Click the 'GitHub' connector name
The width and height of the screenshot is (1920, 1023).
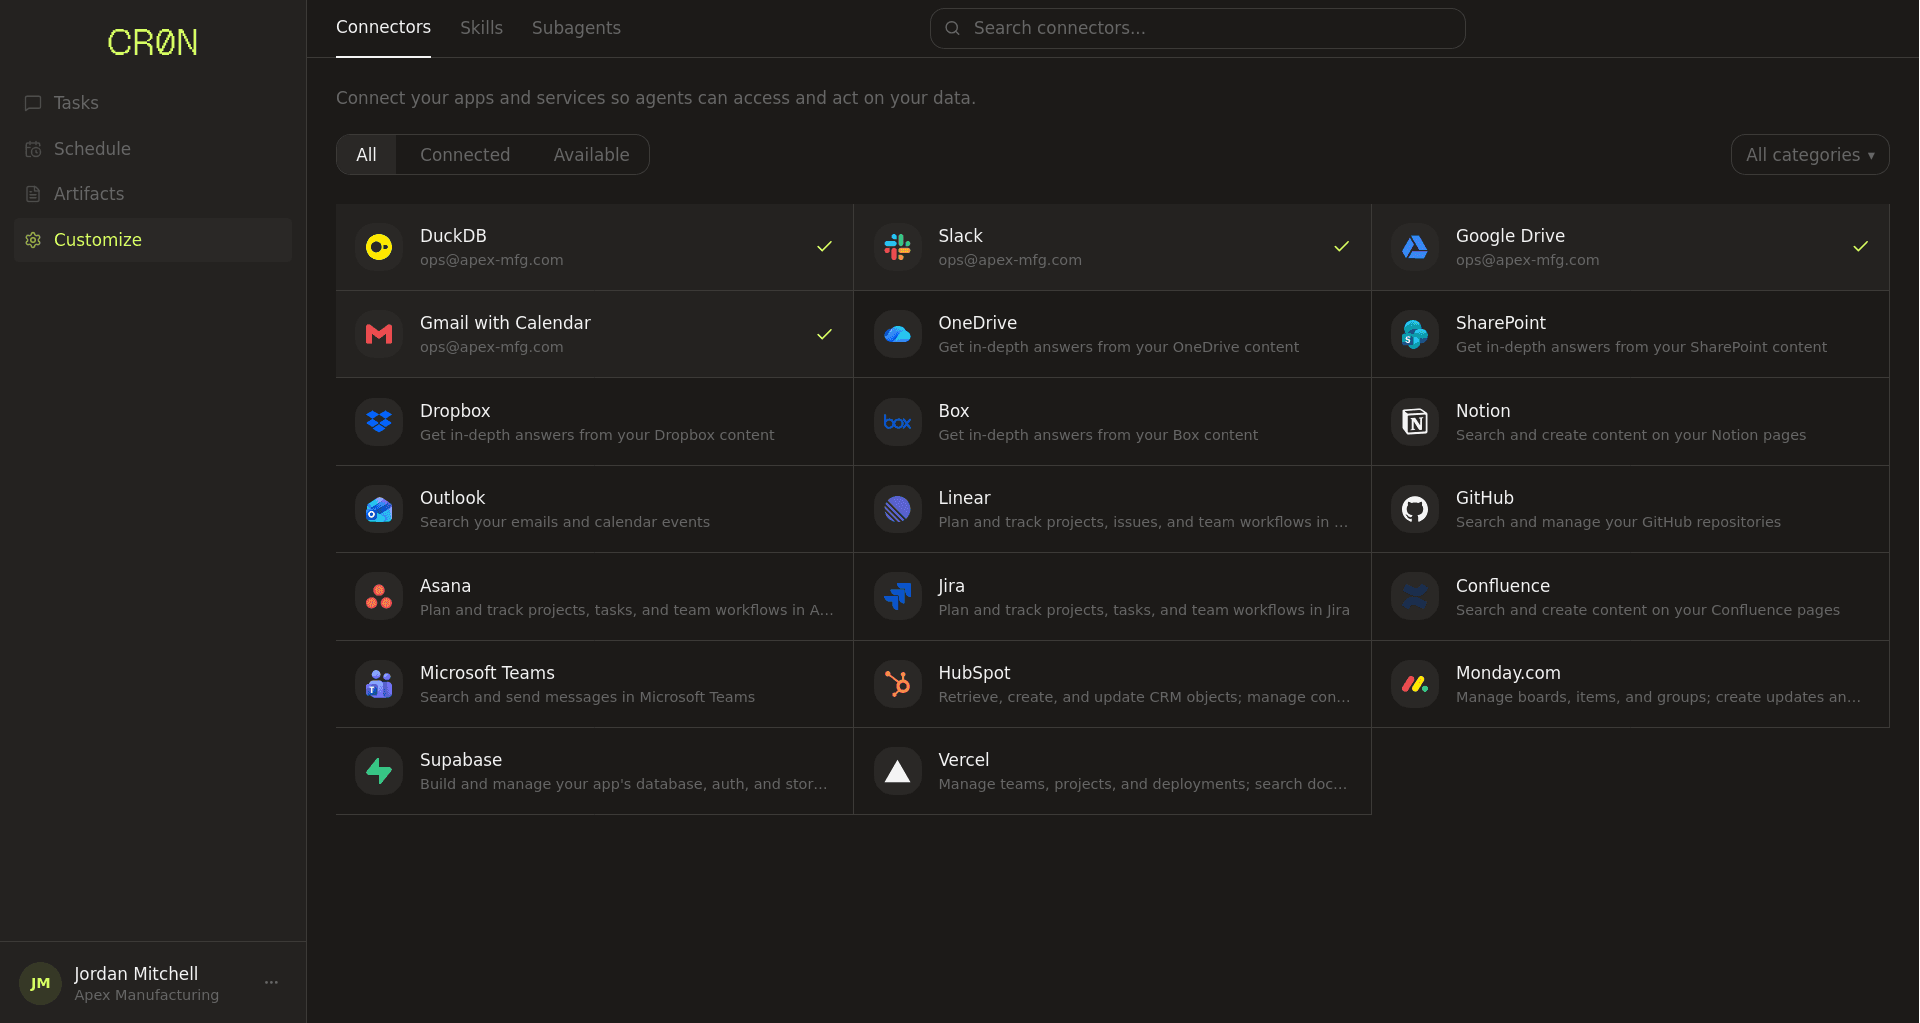pyautogui.click(x=1485, y=498)
